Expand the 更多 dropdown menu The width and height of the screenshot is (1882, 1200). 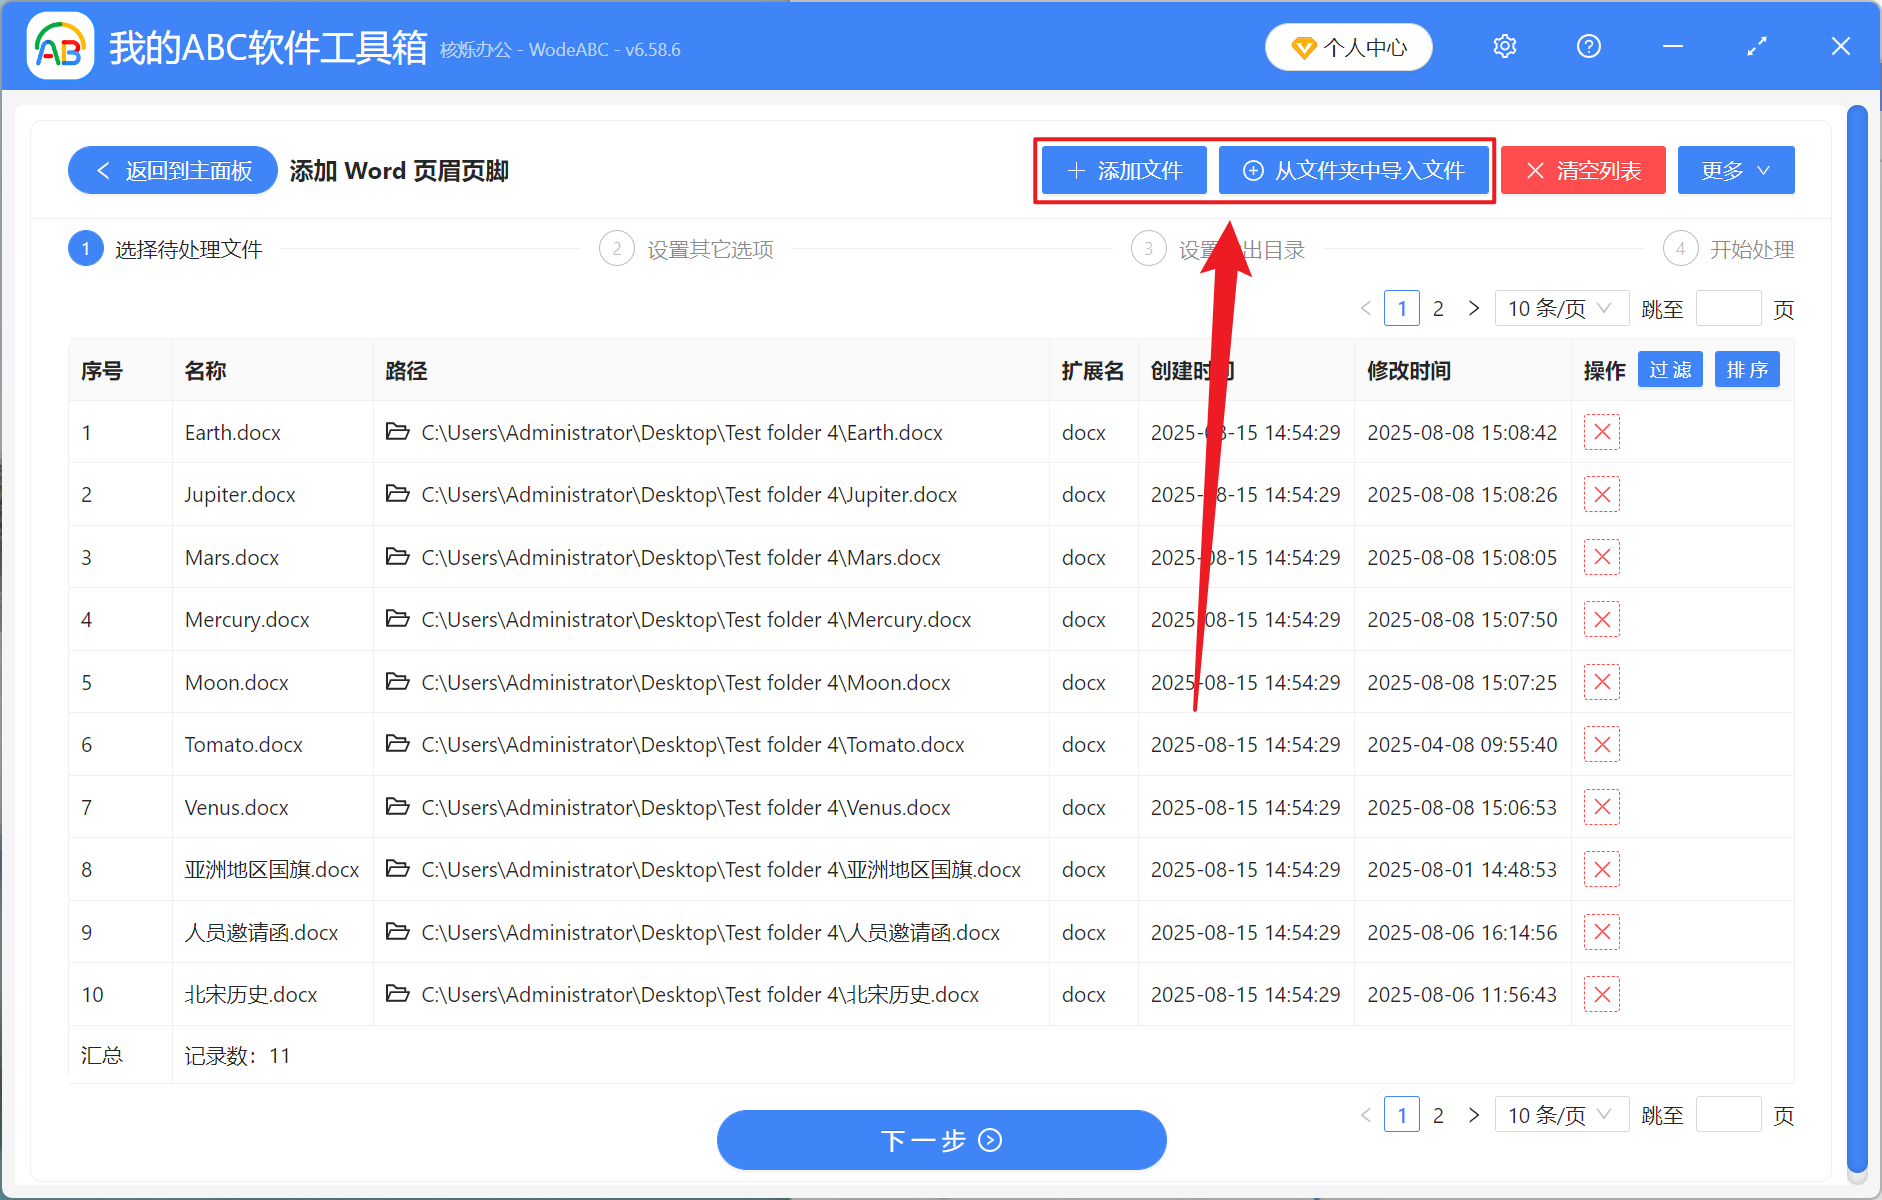pyautogui.click(x=1735, y=170)
